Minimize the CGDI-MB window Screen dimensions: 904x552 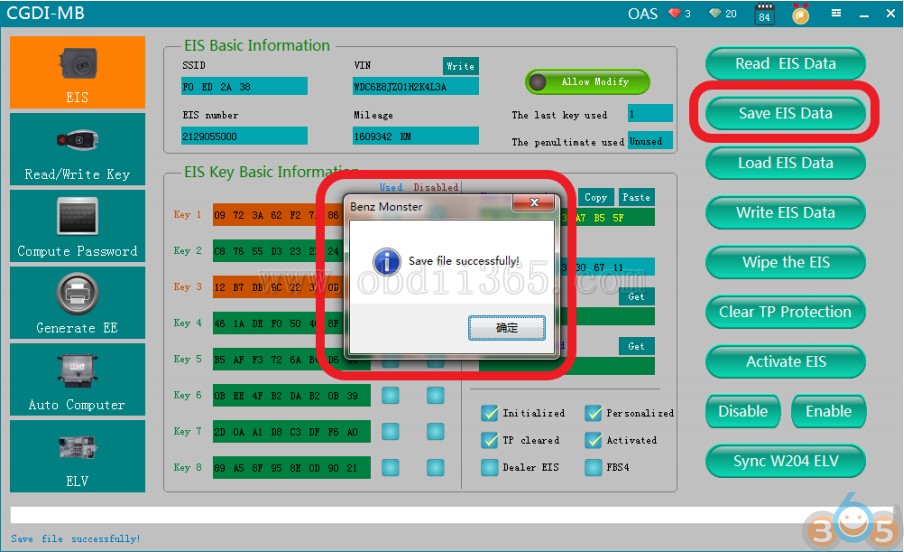pyautogui.click(x=864, y=14)
